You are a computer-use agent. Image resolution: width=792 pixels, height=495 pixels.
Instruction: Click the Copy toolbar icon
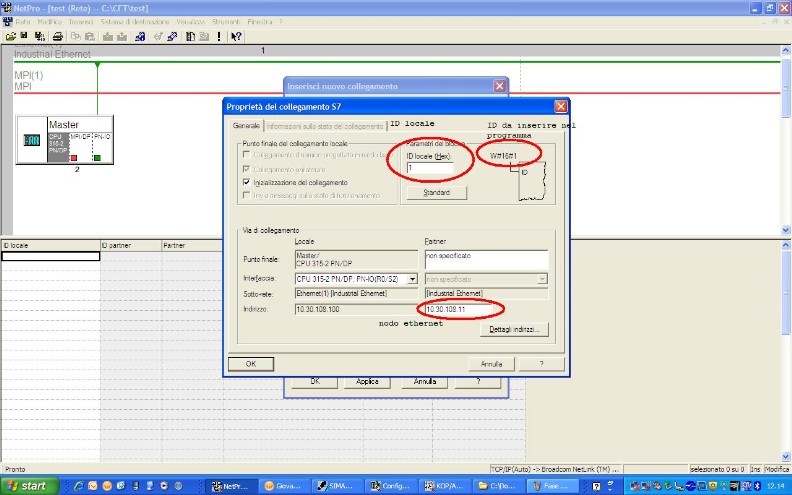75,36
